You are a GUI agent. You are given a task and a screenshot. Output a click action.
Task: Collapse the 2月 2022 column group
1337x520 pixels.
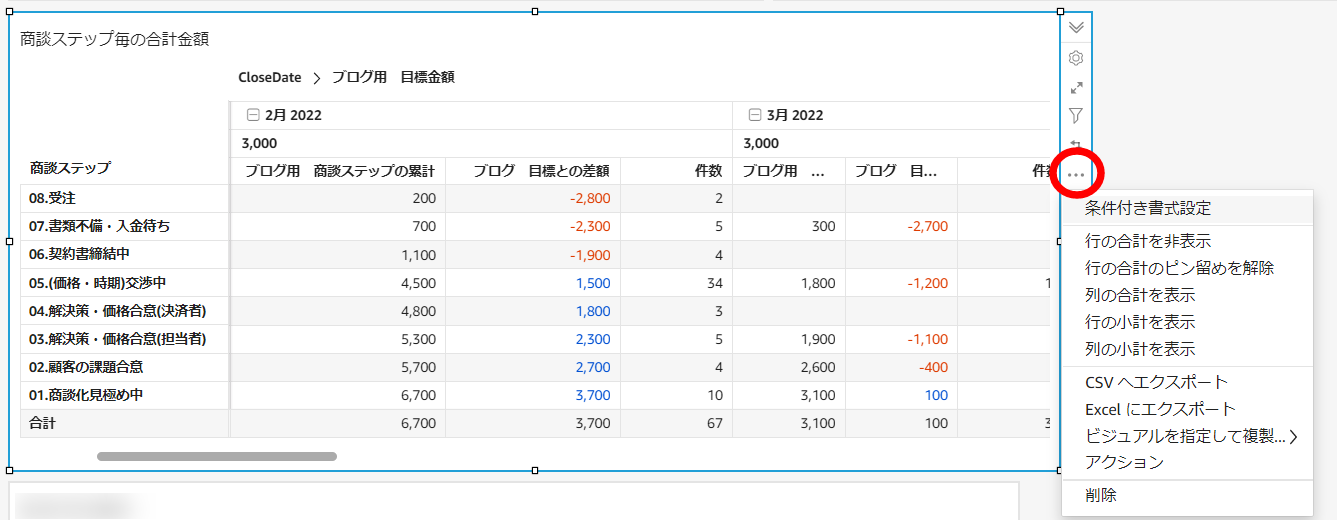pos(252,115)
